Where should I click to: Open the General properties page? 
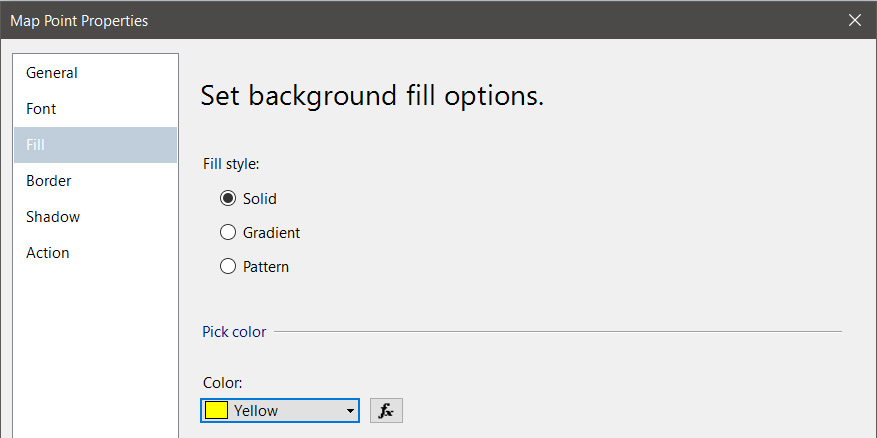[52, 73]
